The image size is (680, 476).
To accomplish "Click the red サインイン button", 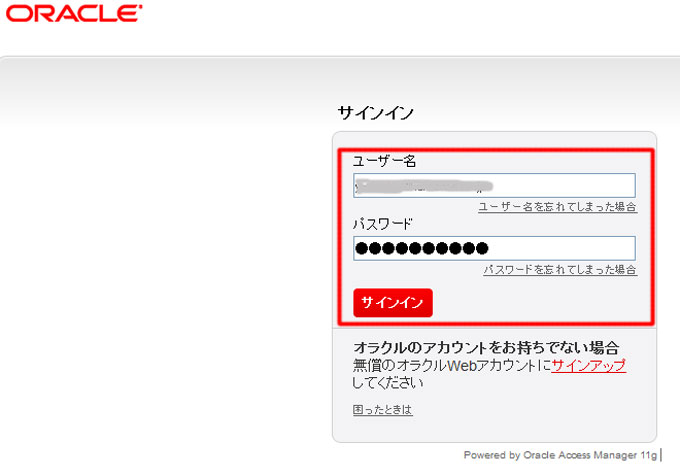I will coord(393,303).
